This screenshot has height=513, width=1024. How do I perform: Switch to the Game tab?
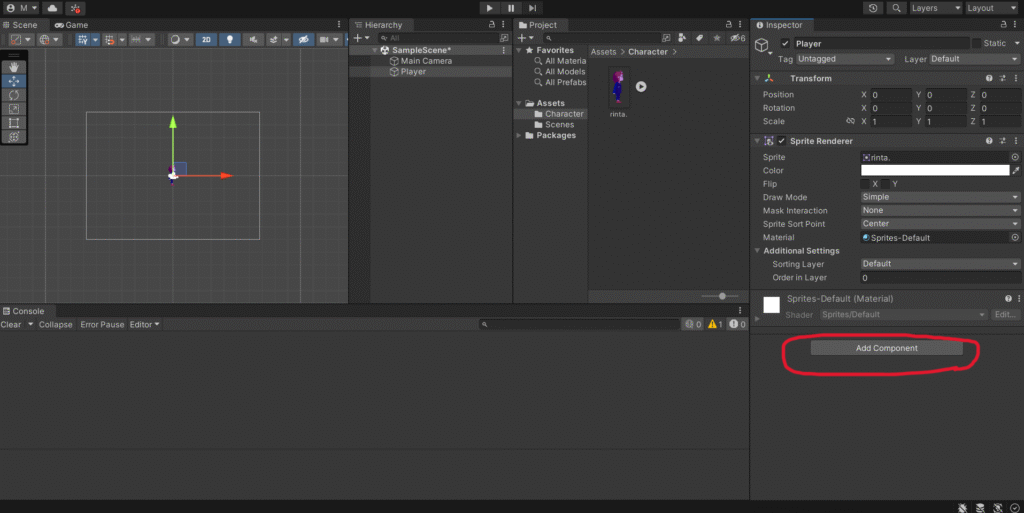pyautogui.click(x=71, y=24)
